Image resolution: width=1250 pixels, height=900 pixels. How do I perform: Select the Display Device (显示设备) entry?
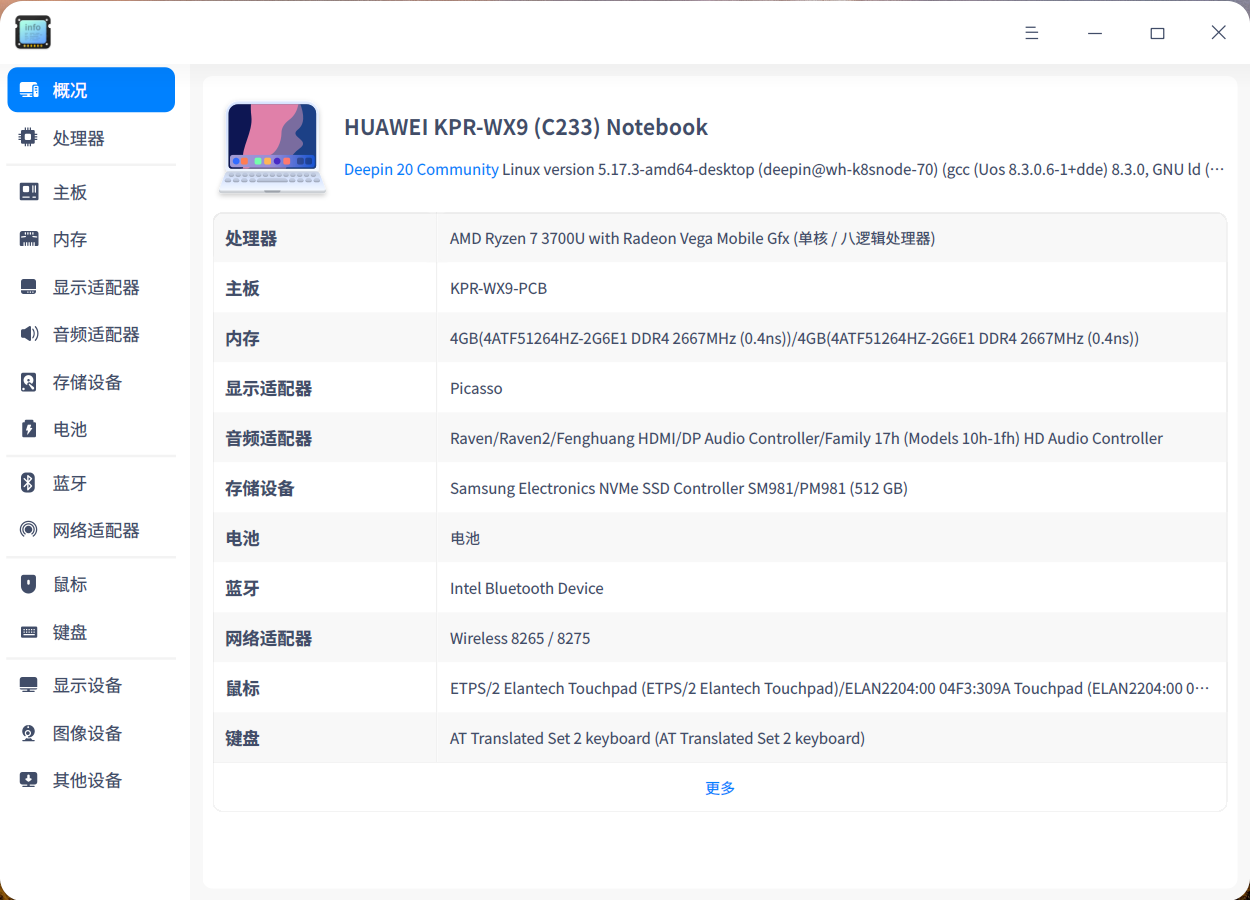click(x=28, y=684)
